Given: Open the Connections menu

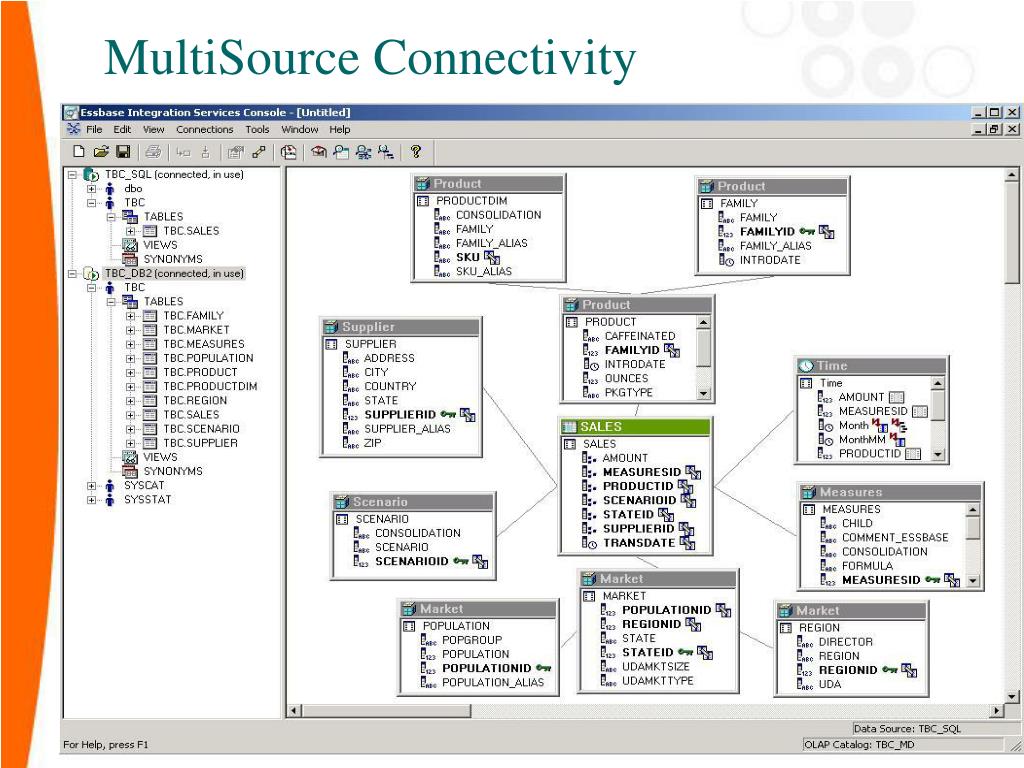Looking at the screenshot, I should (x=204, y=129).
